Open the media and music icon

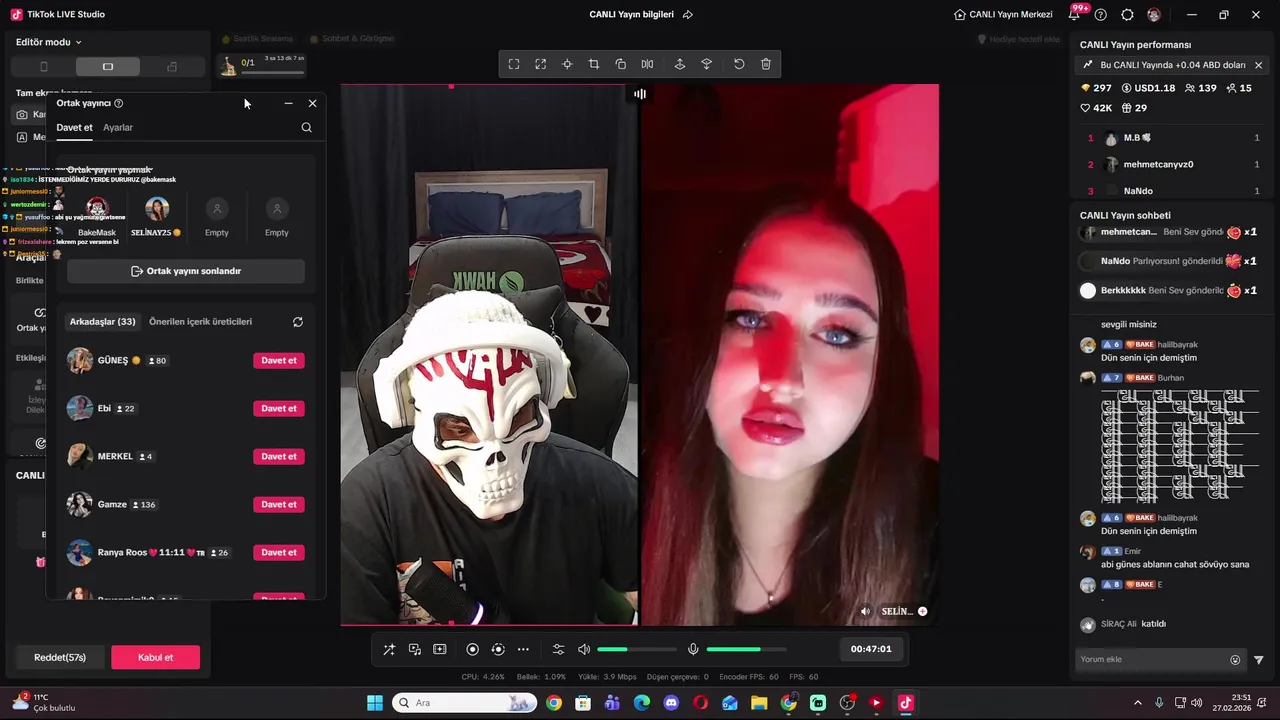tap(414, 649)
